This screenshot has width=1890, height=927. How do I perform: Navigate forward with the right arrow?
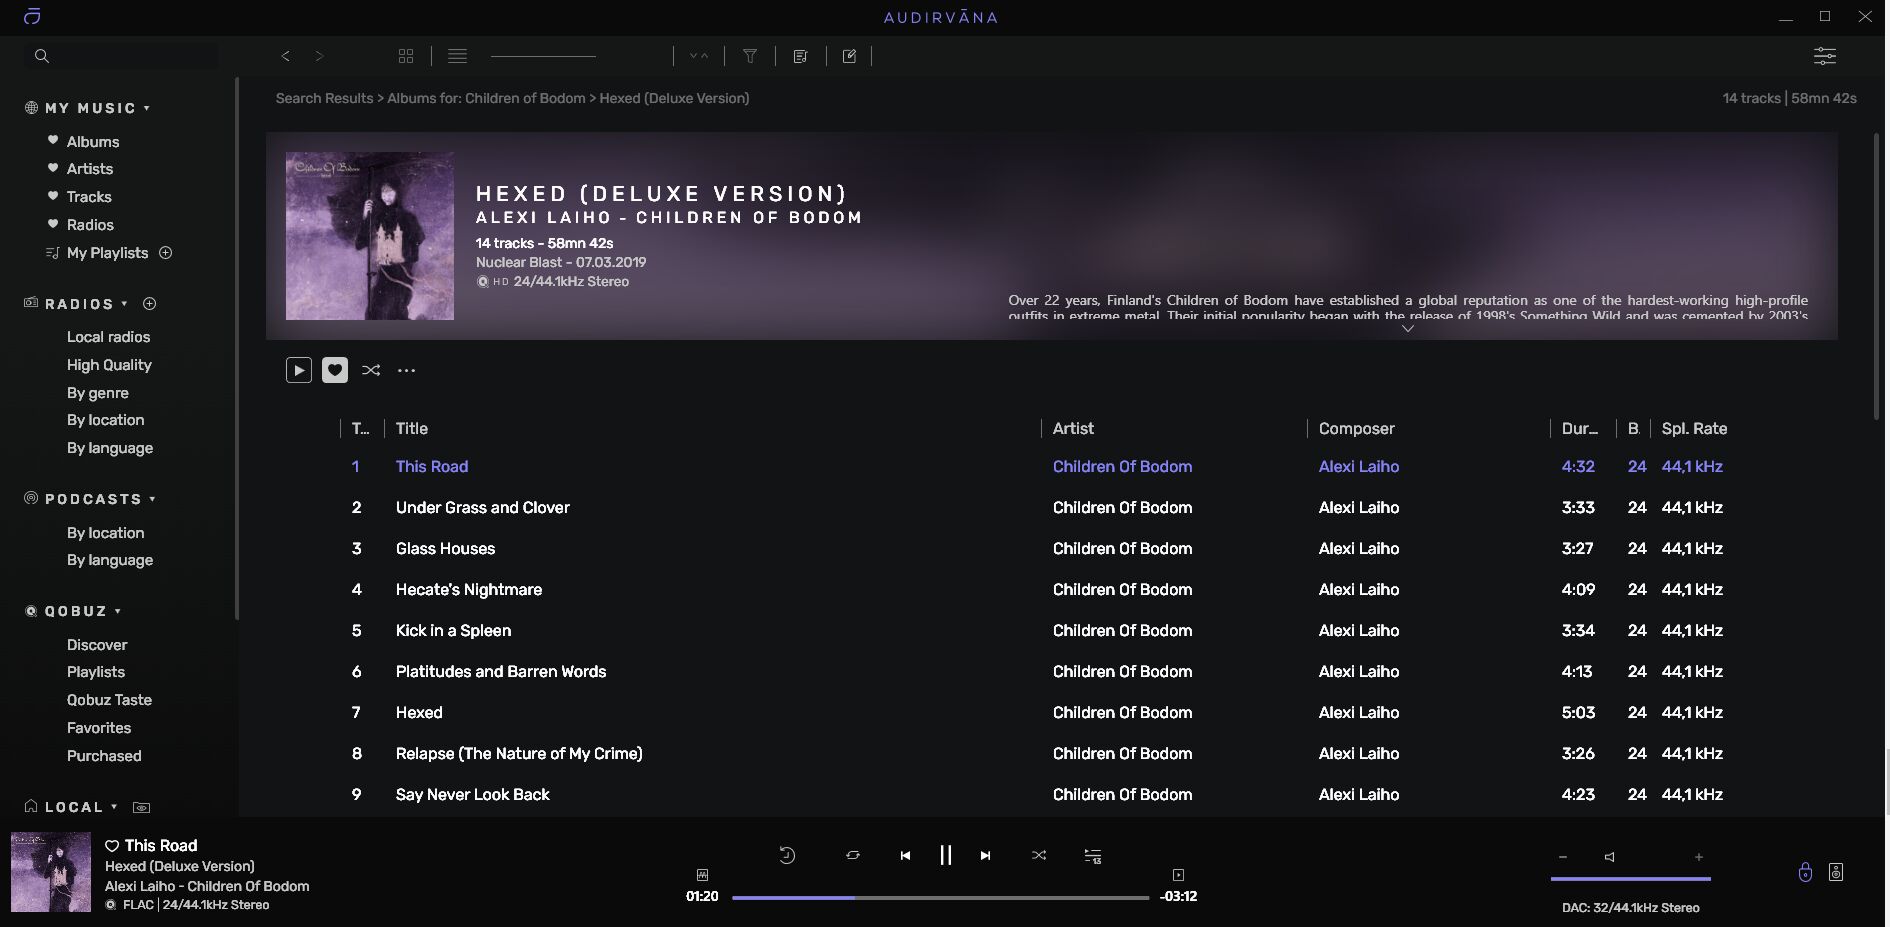pyautogui.click(x=319, y=56)
